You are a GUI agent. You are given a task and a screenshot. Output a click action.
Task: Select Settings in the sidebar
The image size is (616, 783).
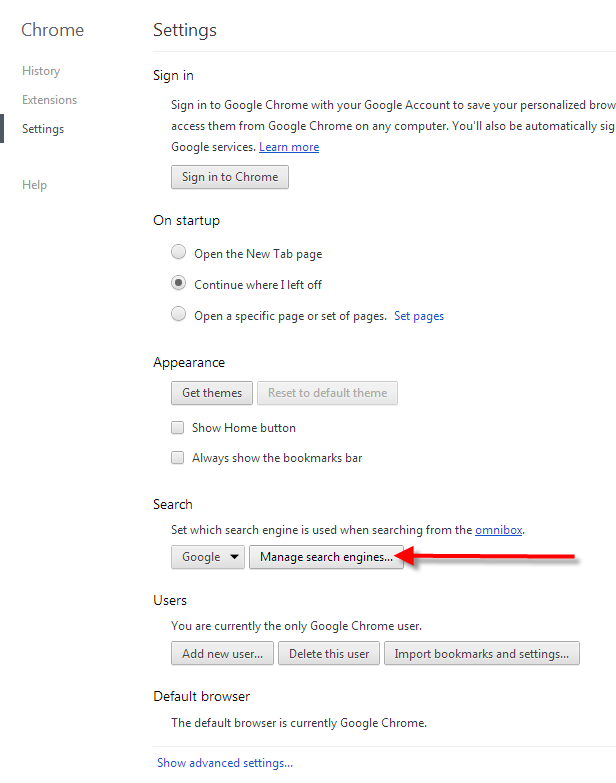(43, 129)
